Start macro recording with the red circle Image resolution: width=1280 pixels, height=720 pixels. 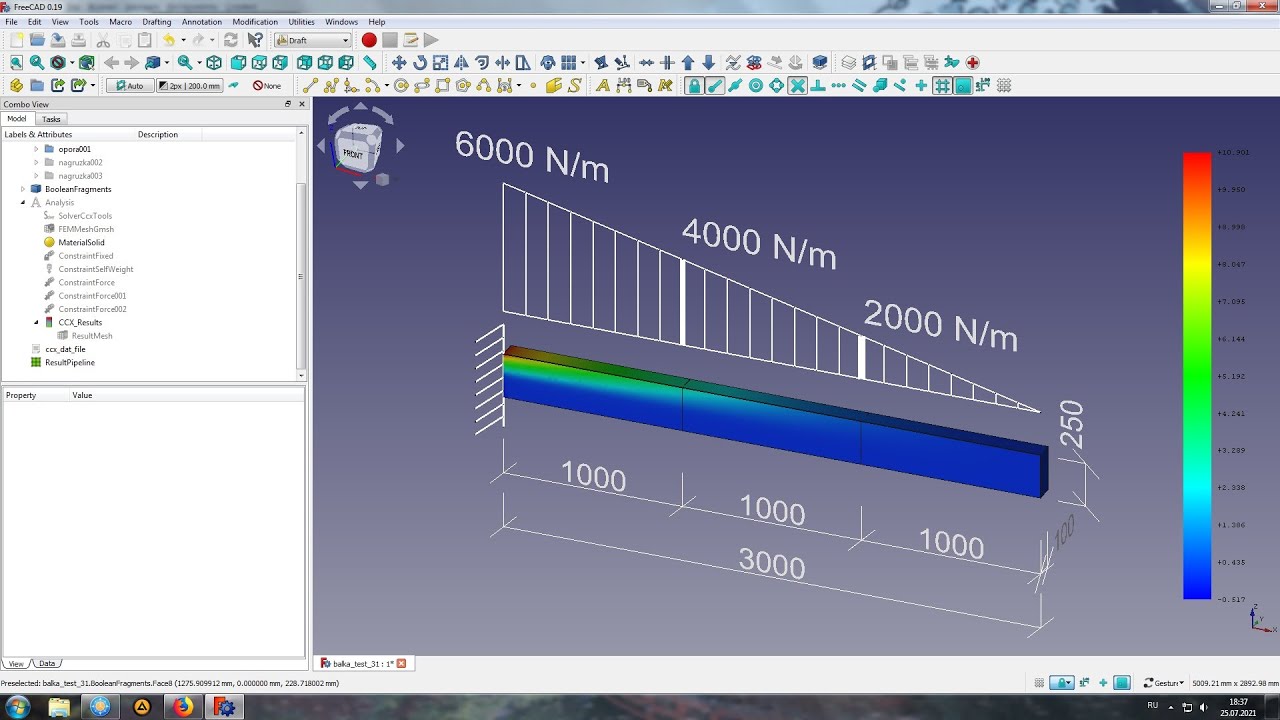click(369, 40)
